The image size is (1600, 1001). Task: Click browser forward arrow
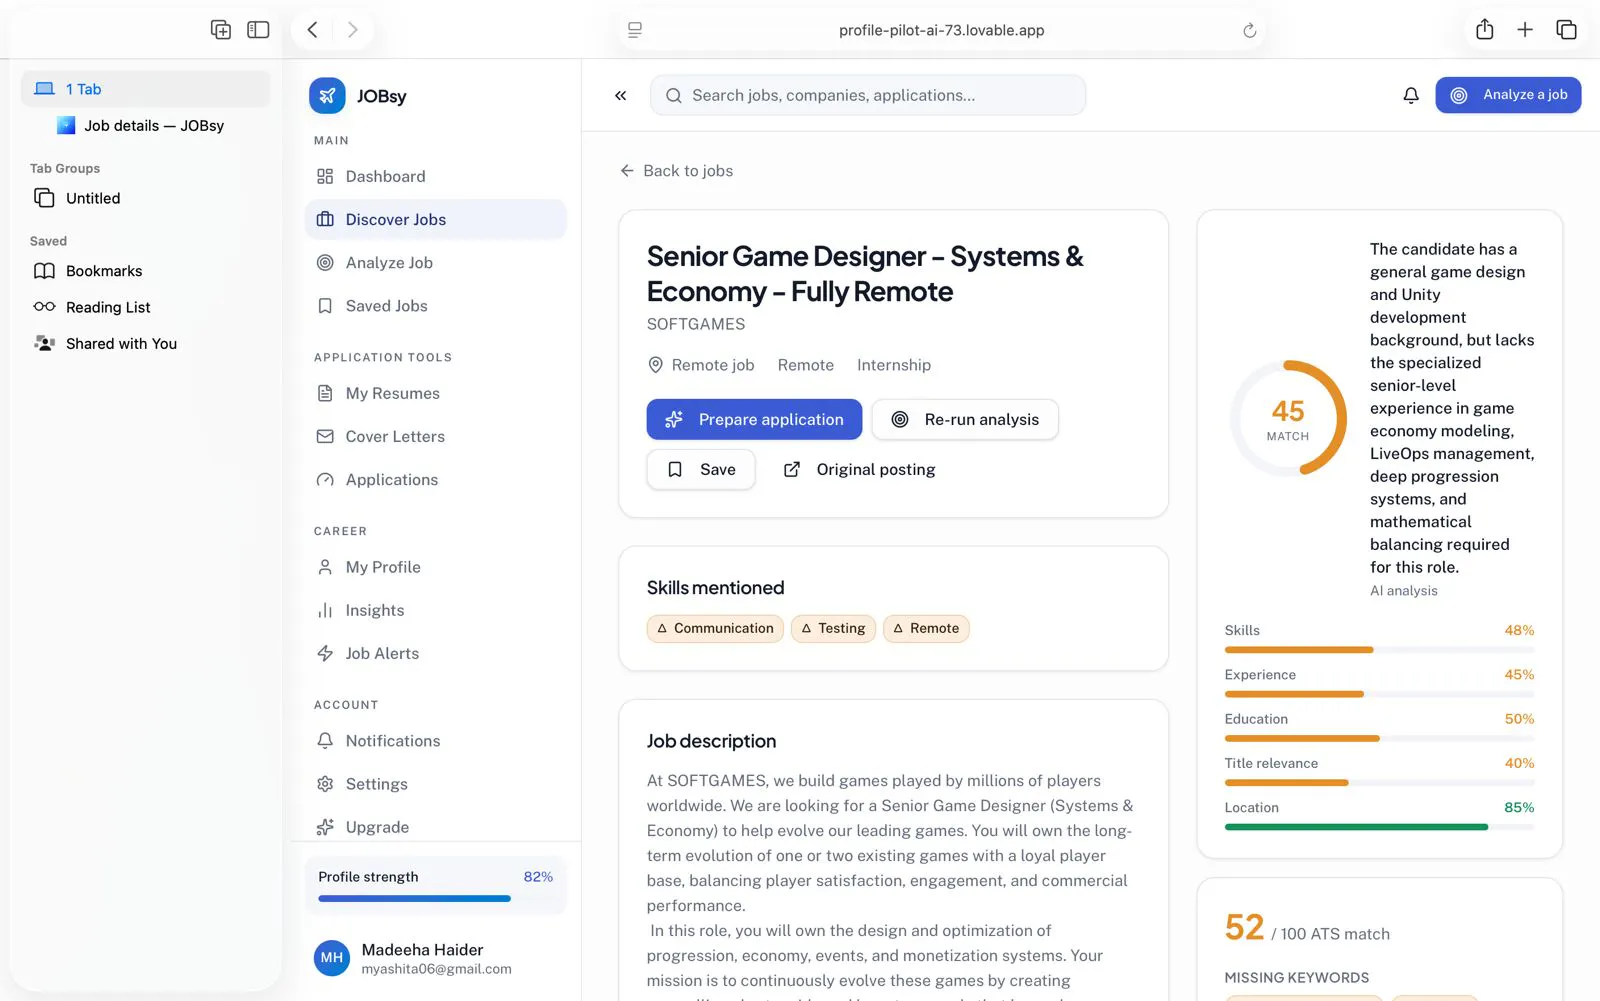click(x=352, y=30)
